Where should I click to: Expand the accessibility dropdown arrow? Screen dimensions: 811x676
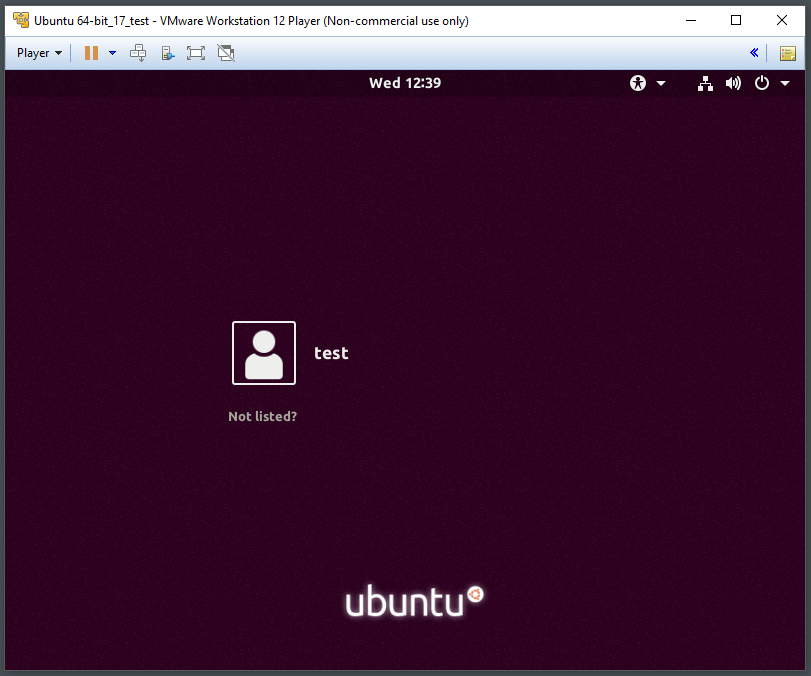pyautogui.click(x=661, y=83)
